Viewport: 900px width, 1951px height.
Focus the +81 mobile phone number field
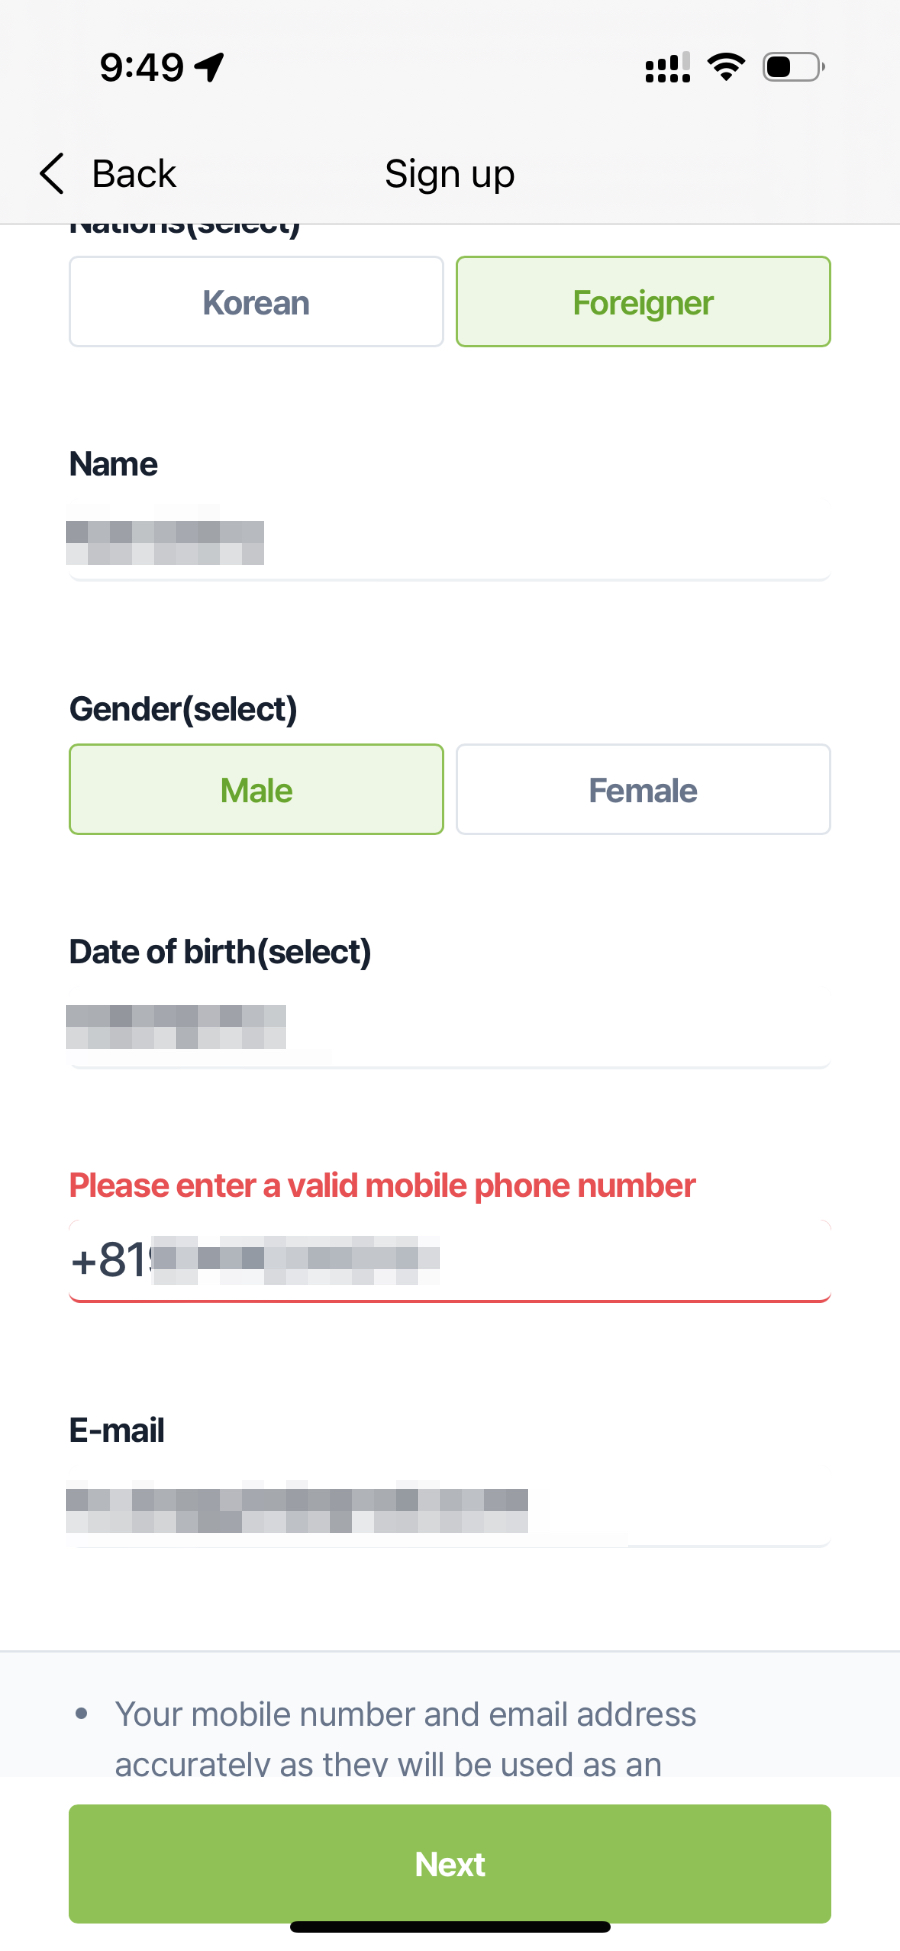tap(449, 1260)
